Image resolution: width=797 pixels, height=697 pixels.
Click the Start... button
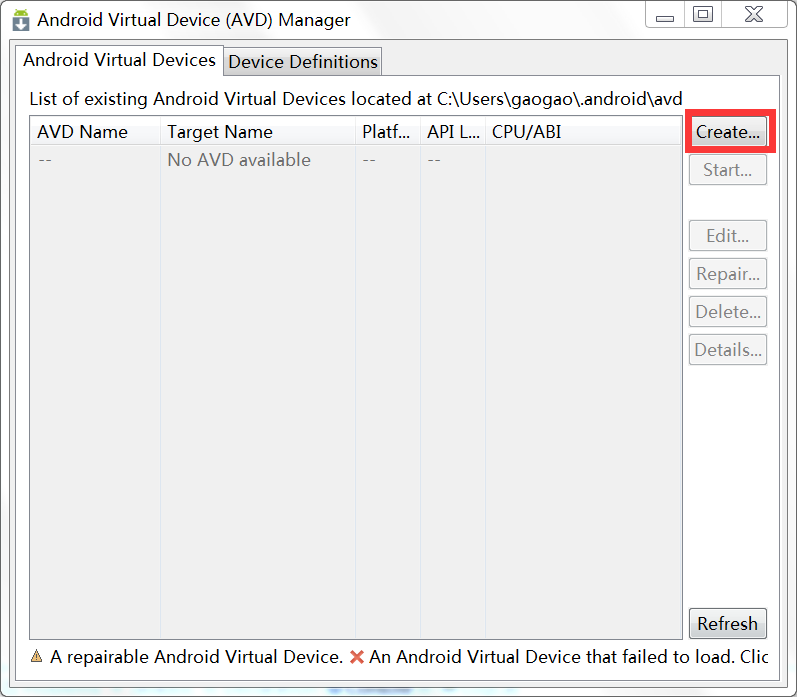click(727, 170)
